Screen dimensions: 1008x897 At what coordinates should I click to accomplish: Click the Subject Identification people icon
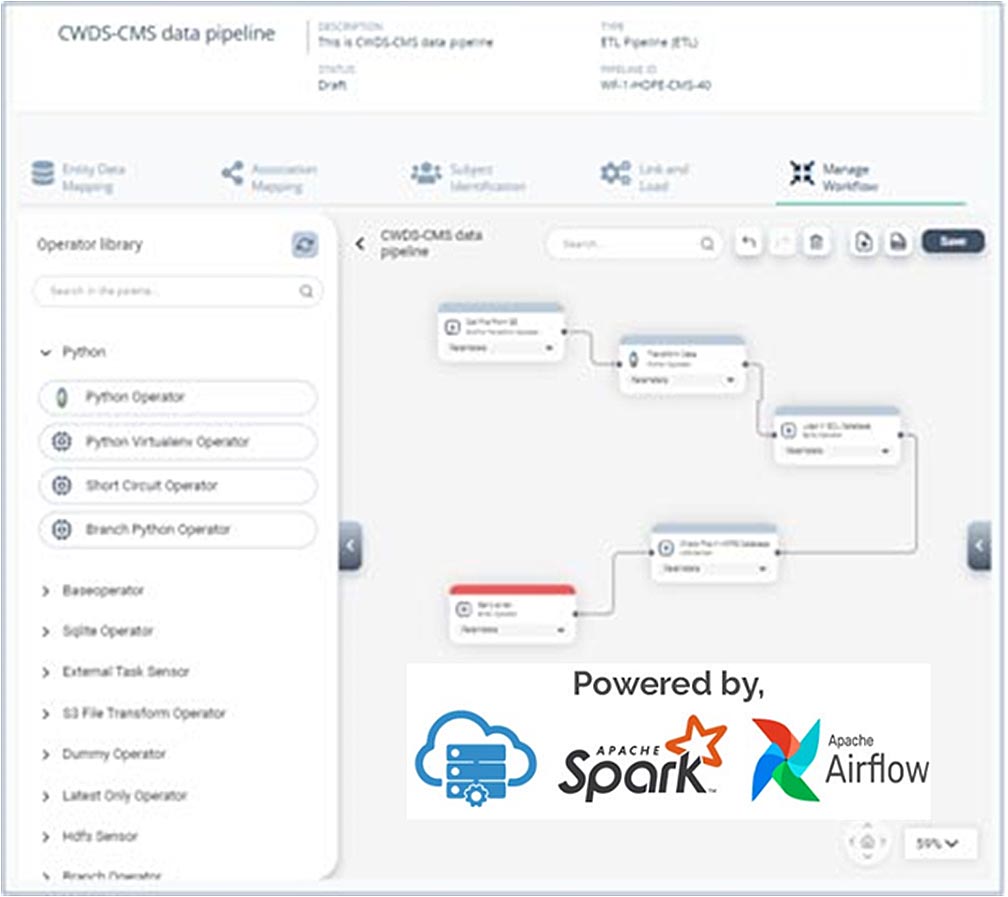pos(426,173)
